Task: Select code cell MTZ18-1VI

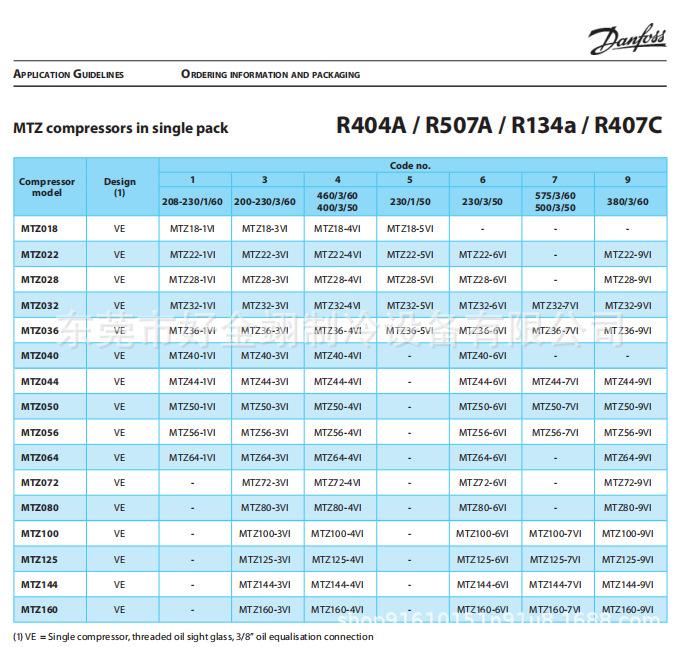Action: coord(192,229)
